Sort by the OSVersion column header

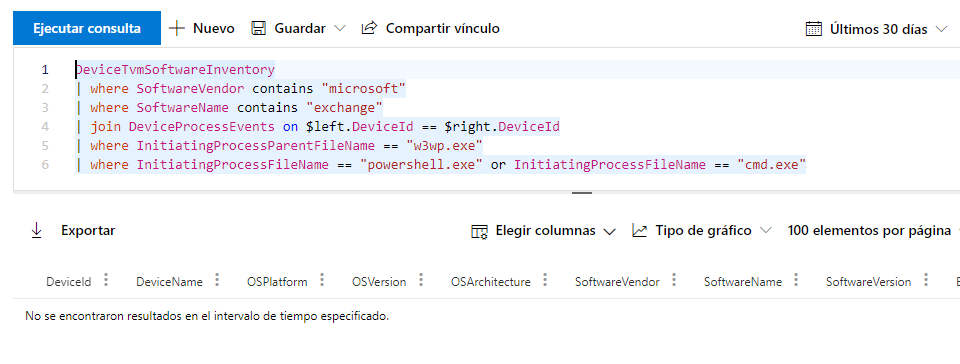[379, 282]
